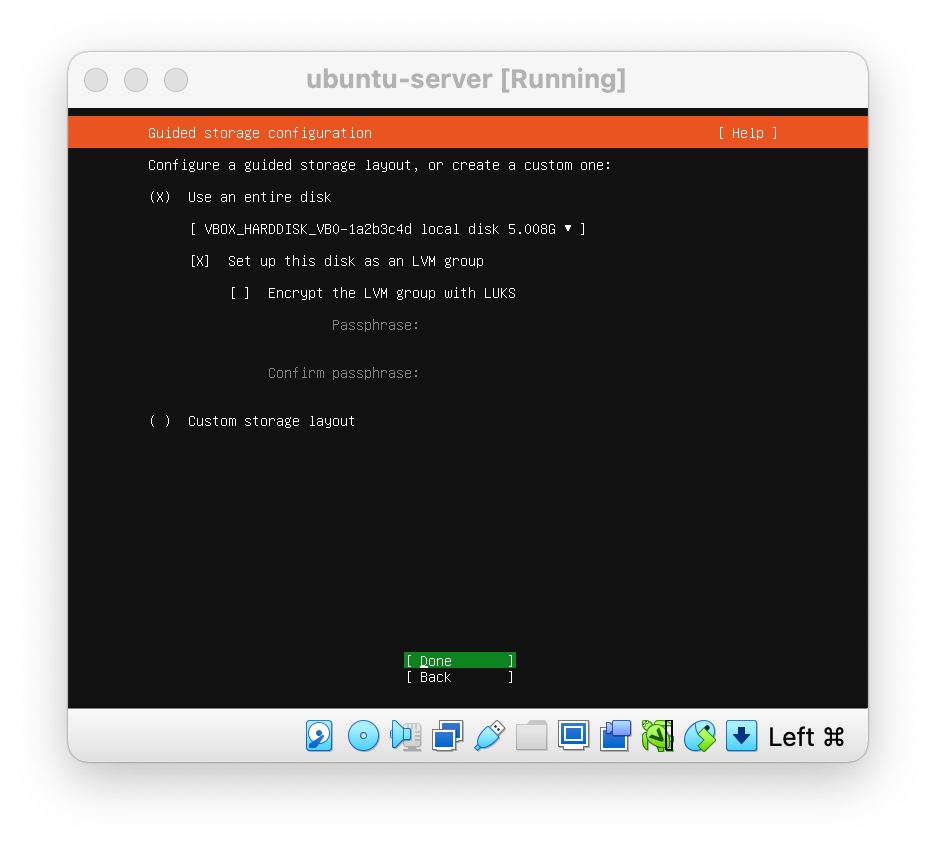
Task: Enable 'Encrypt the LVM group with LUKS'
Action: point(240,293)
